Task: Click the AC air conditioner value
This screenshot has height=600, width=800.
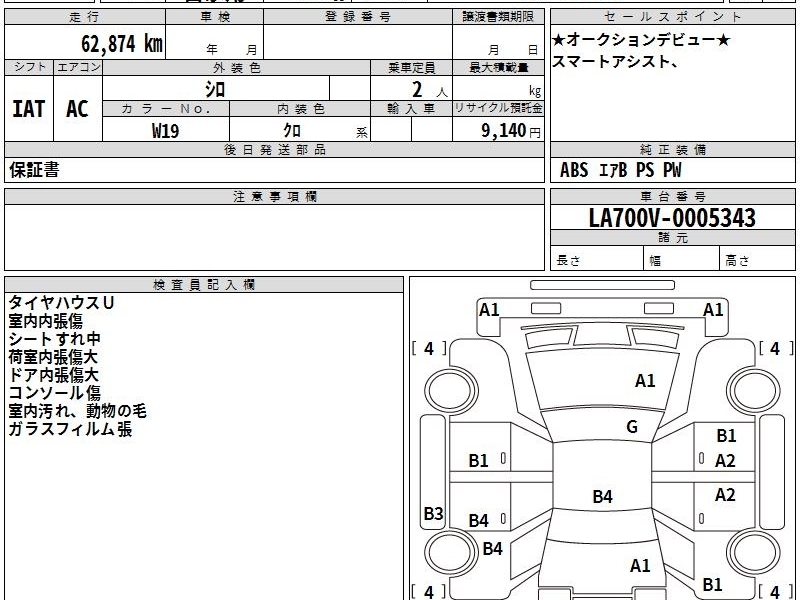Action: 78,109
